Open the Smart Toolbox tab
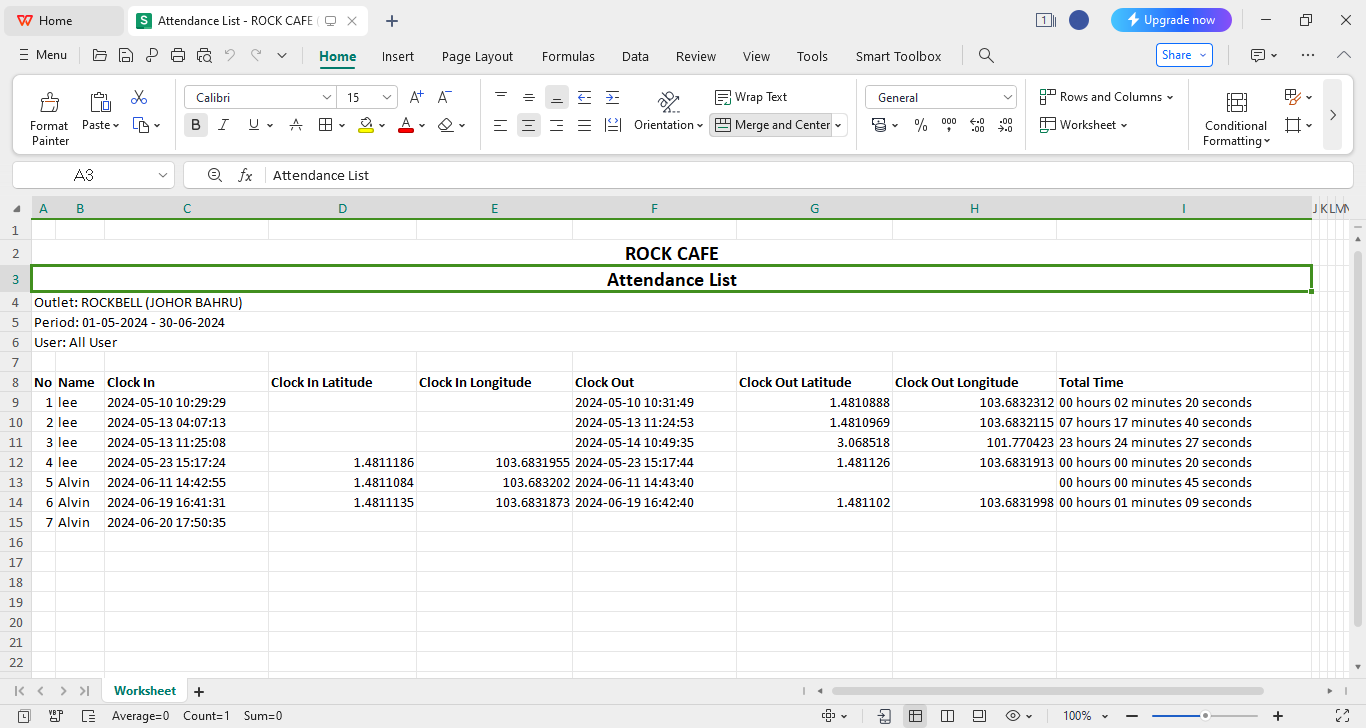The height and width of the screenshot is (728, 1366). [898, 56]
